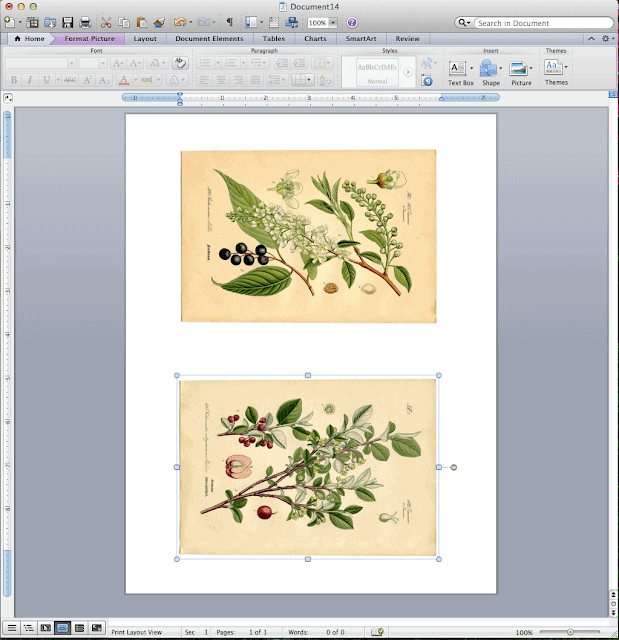Click the Themes icon
The width and height of the screenshot is (619, 640).
(553, 67)
